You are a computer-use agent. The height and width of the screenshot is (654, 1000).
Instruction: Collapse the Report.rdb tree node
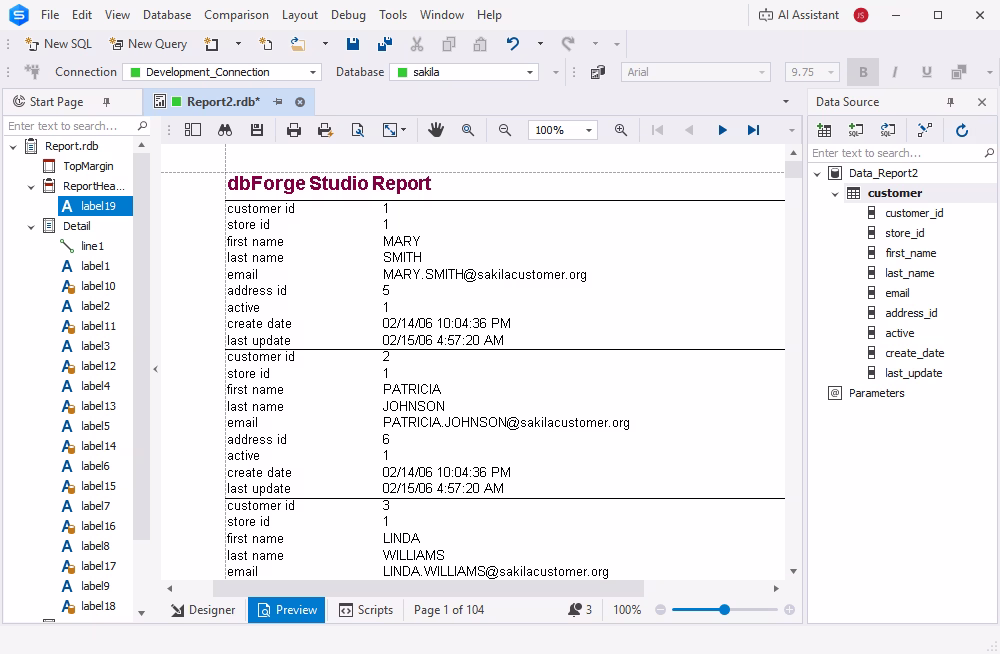[x=13, y=147]
